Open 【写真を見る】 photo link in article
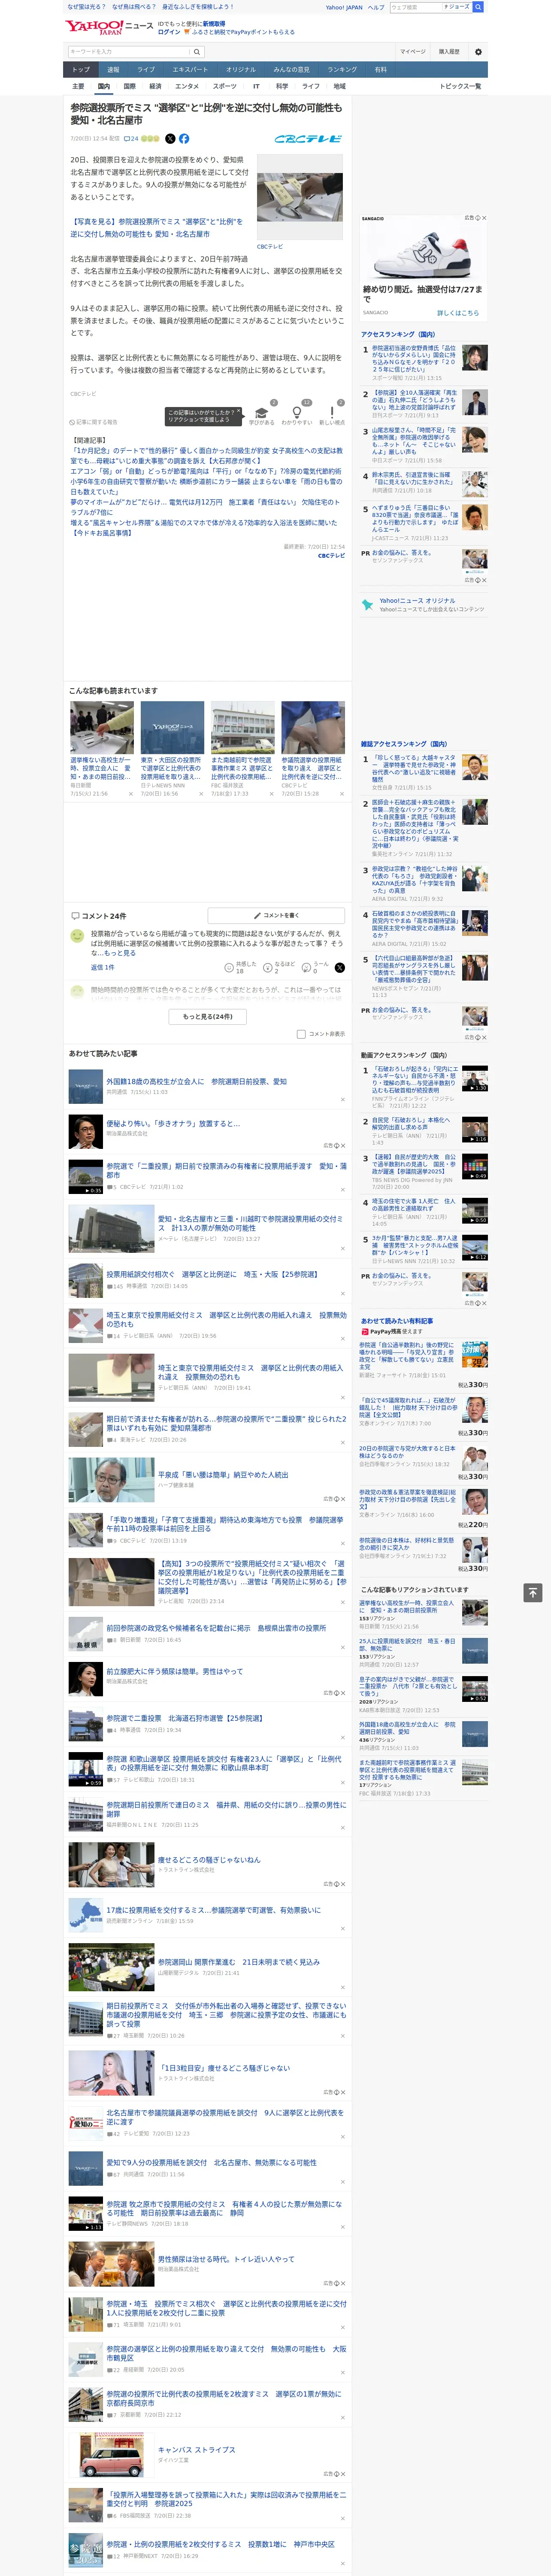The image size is (551, 2576). pos(156,227)
